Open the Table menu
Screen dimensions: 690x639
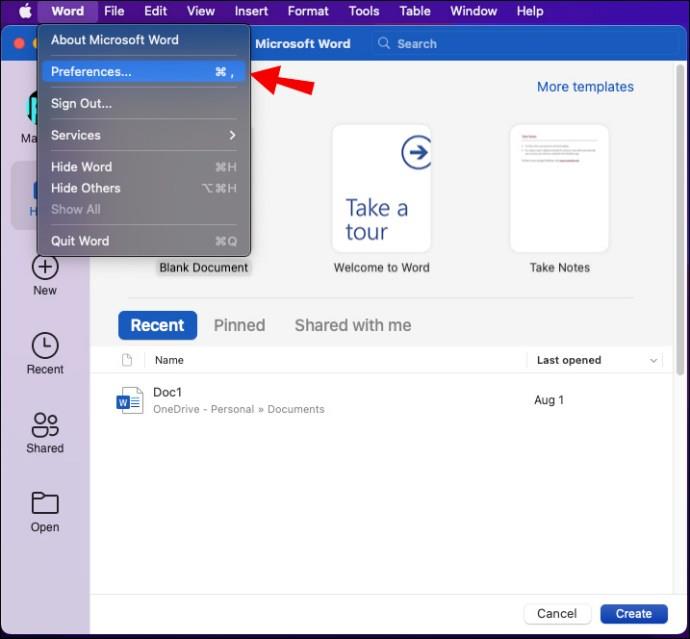tap(415, 11)
